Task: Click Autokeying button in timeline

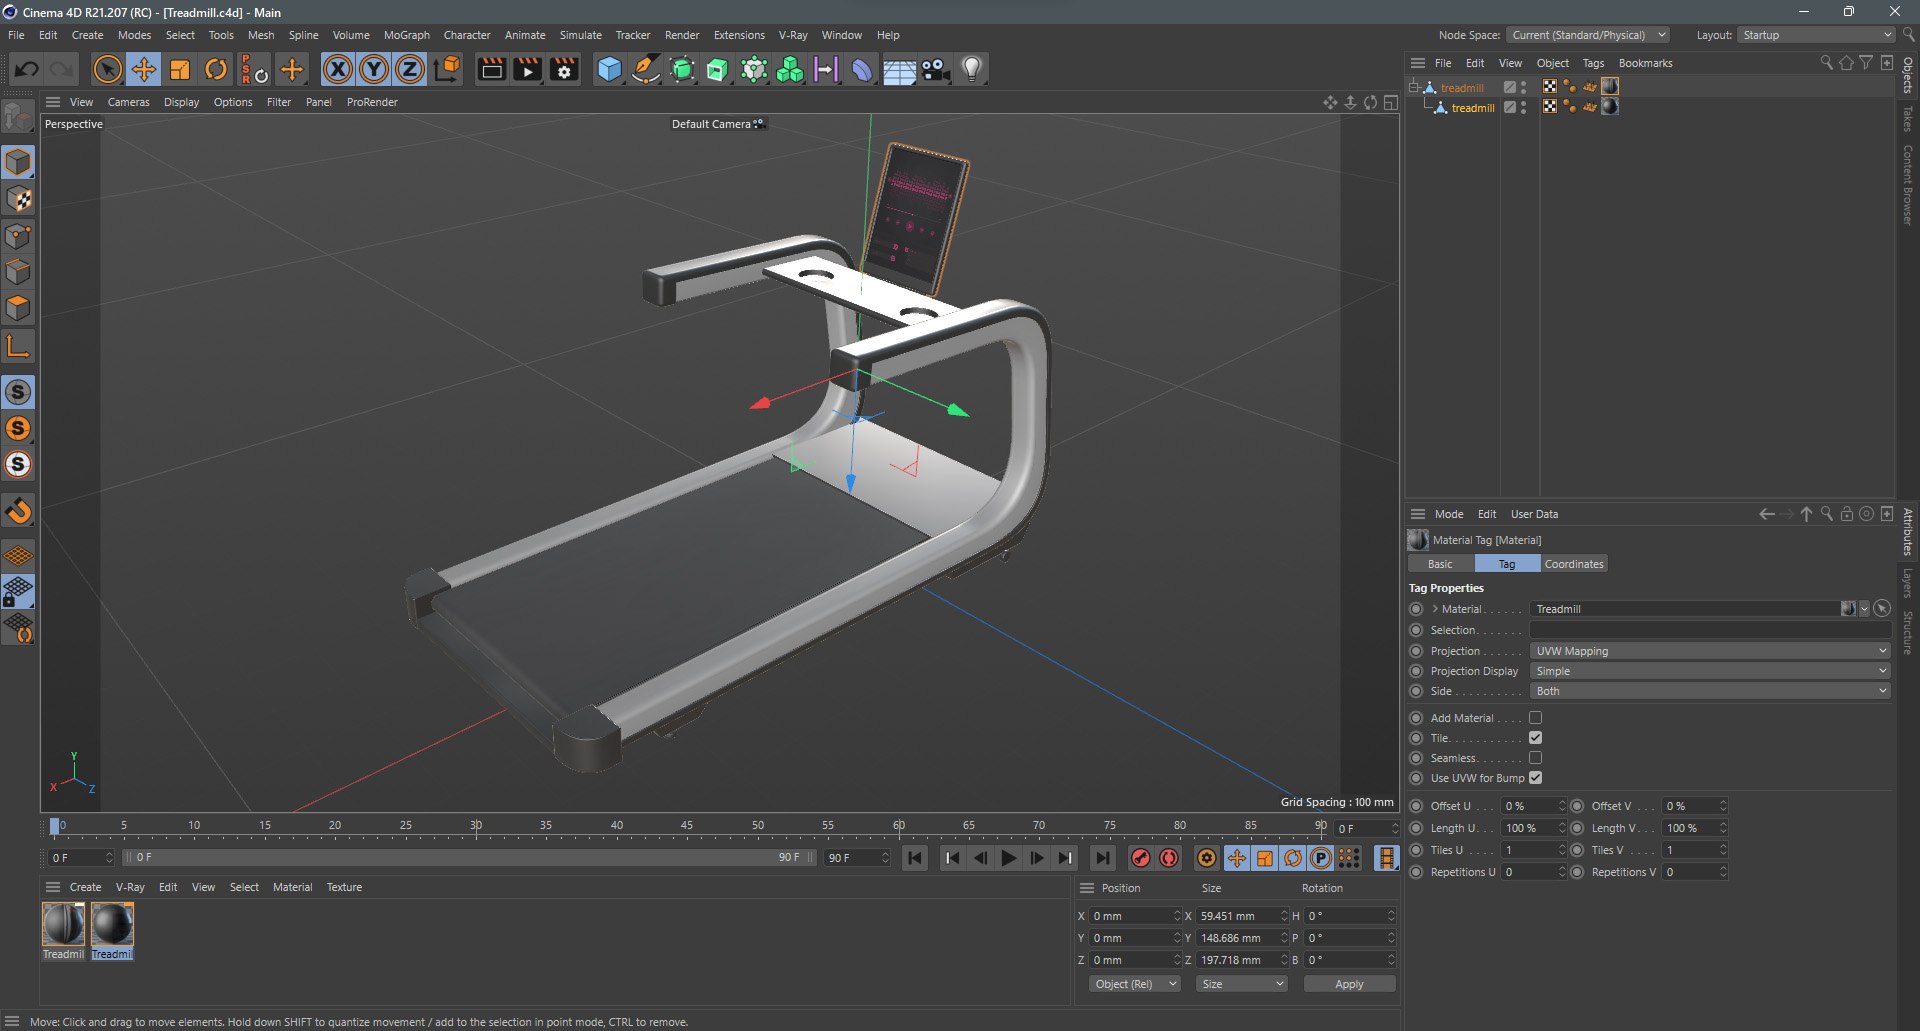Action: pos(1168,858)
